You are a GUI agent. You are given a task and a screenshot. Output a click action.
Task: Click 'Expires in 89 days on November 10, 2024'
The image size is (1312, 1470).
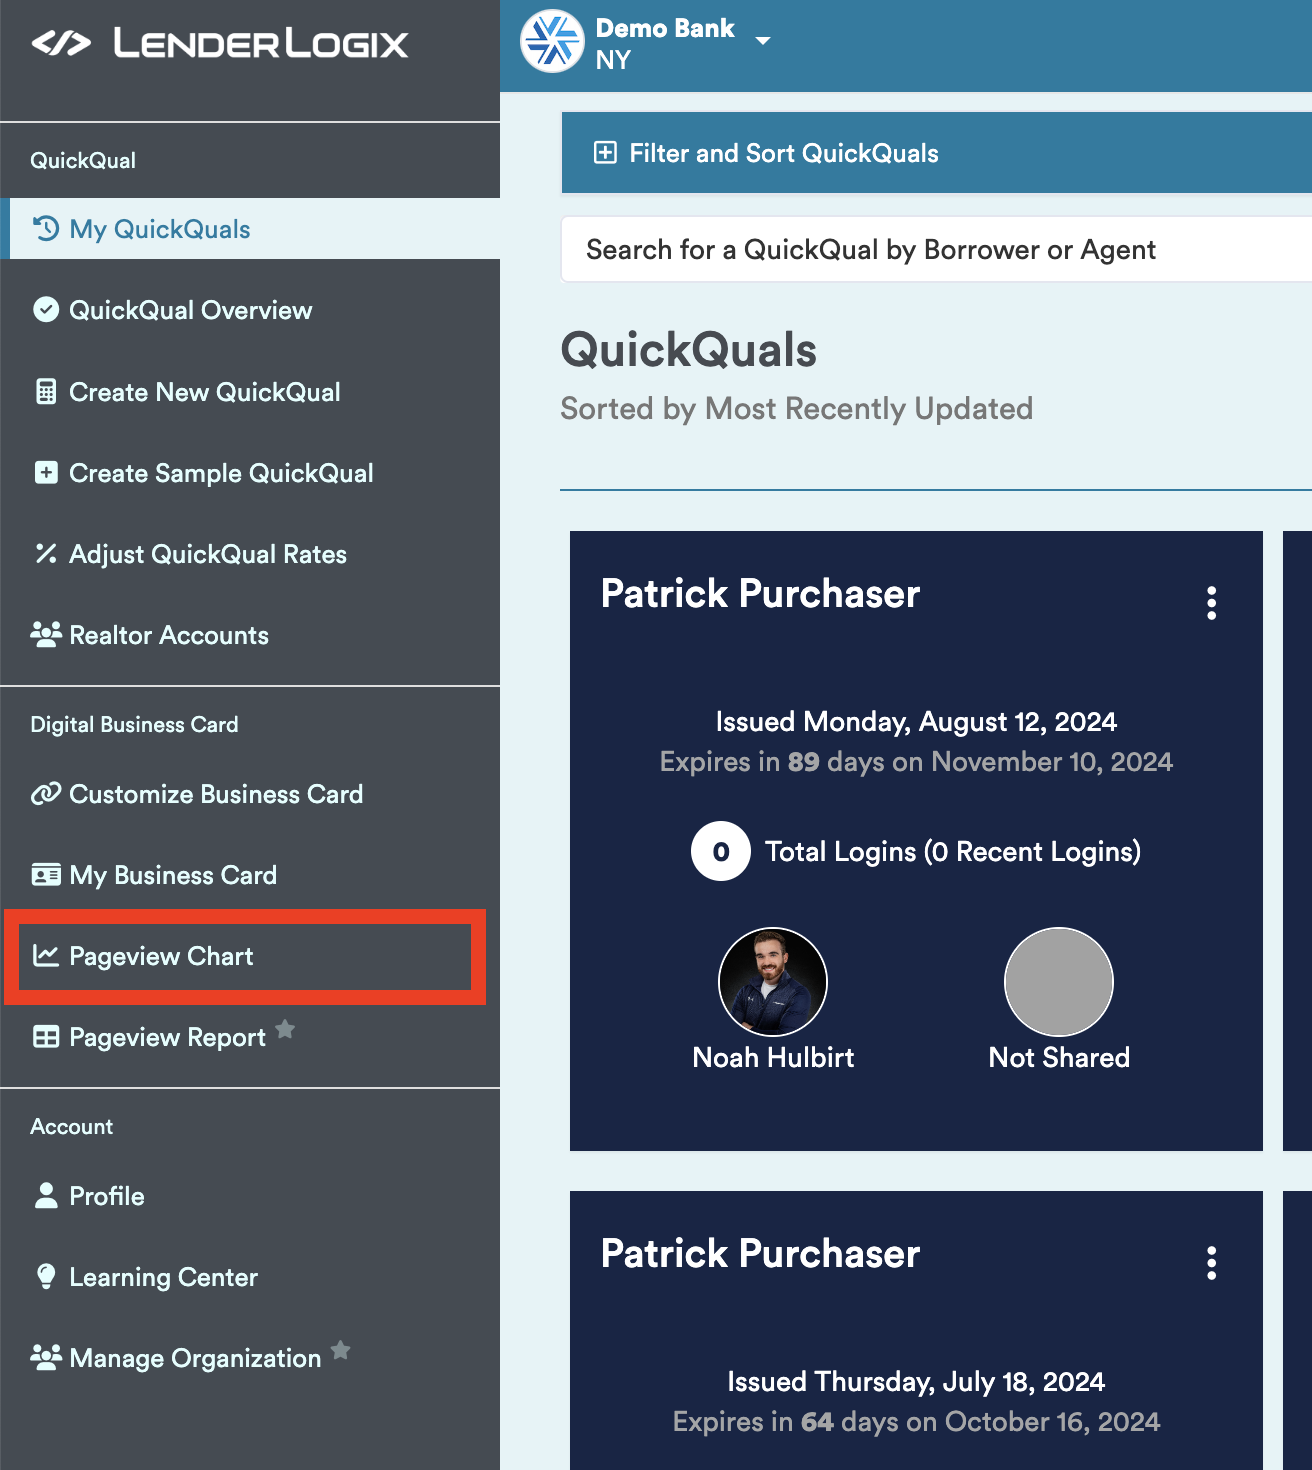[x=916, y=762]
